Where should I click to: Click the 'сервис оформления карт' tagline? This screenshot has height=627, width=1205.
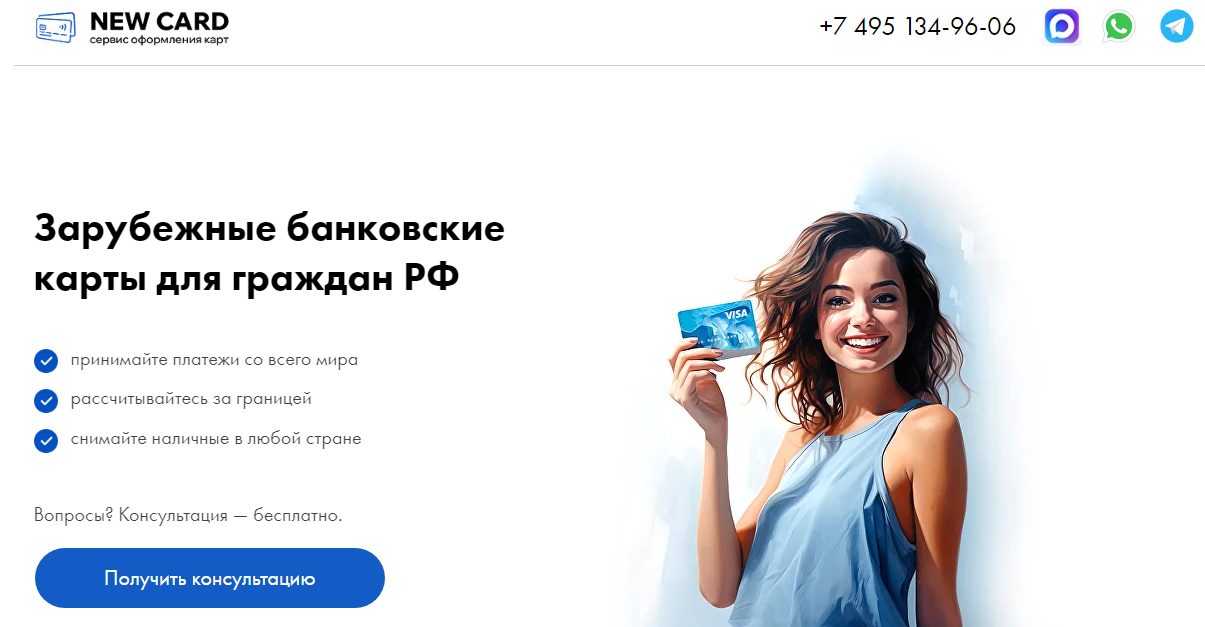159,40
